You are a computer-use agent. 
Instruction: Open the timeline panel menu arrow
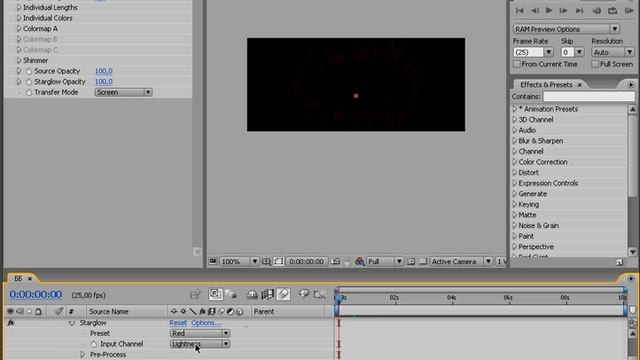tap(631, 278)
